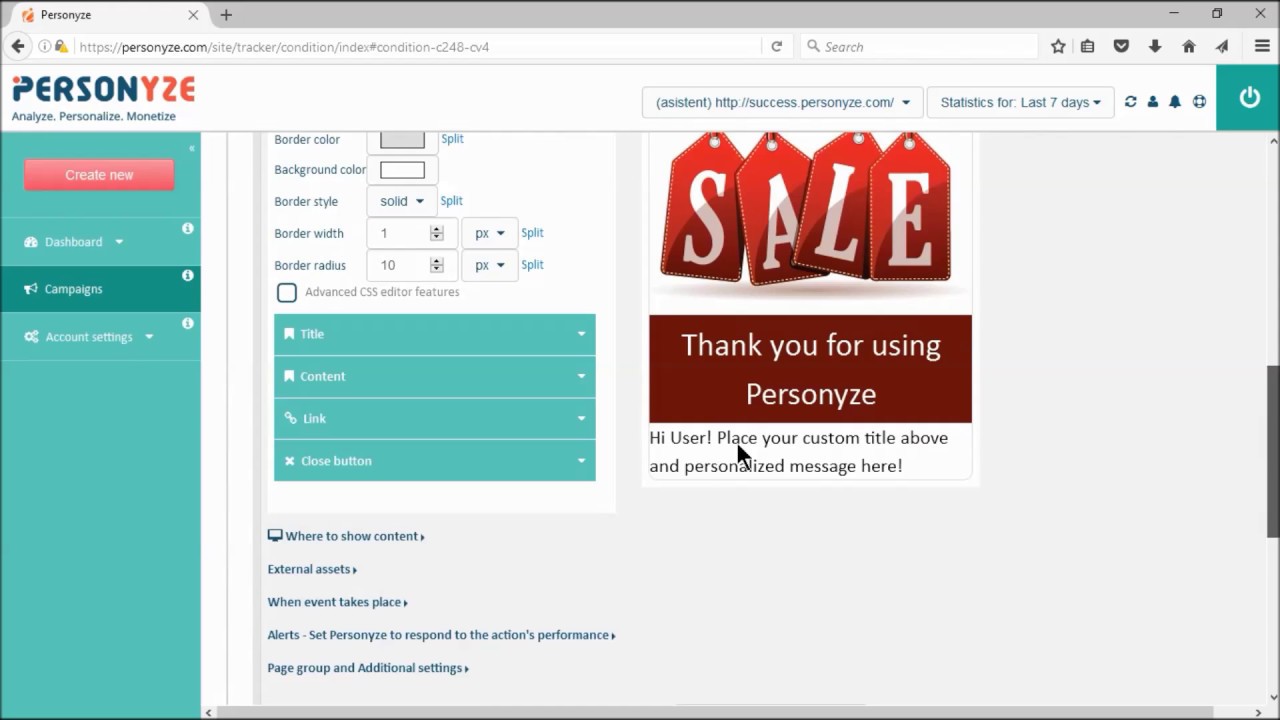Open the browser hamburger menu
The image size is (1280, 720).
point(1262,46)
